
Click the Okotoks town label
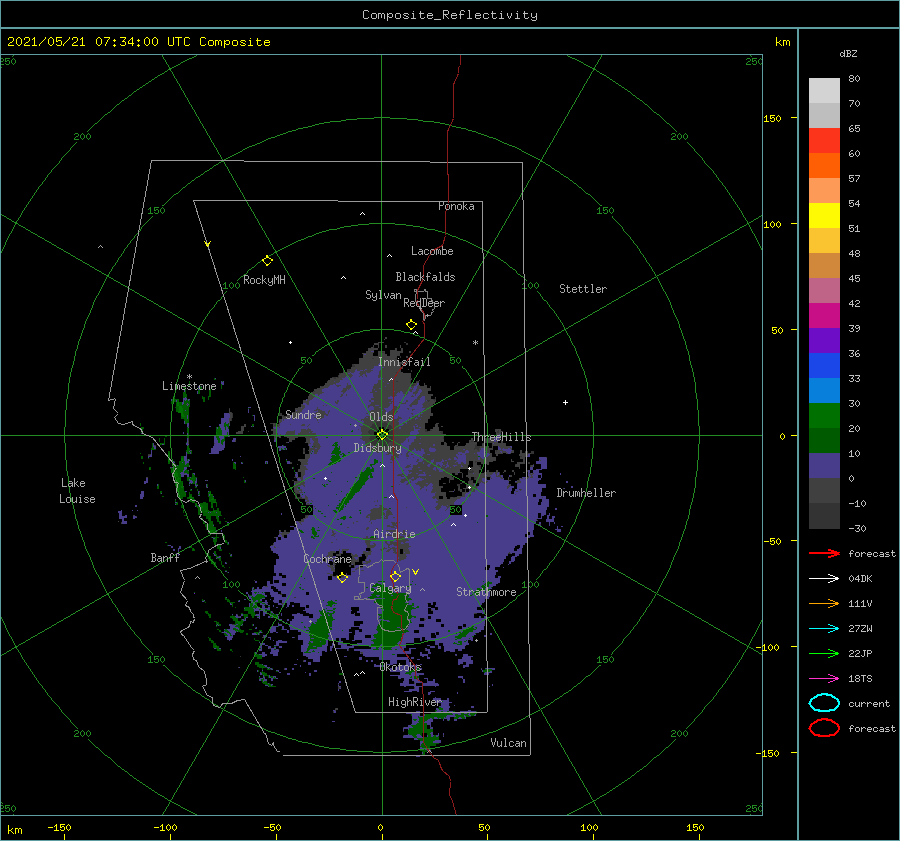[400, 667]
